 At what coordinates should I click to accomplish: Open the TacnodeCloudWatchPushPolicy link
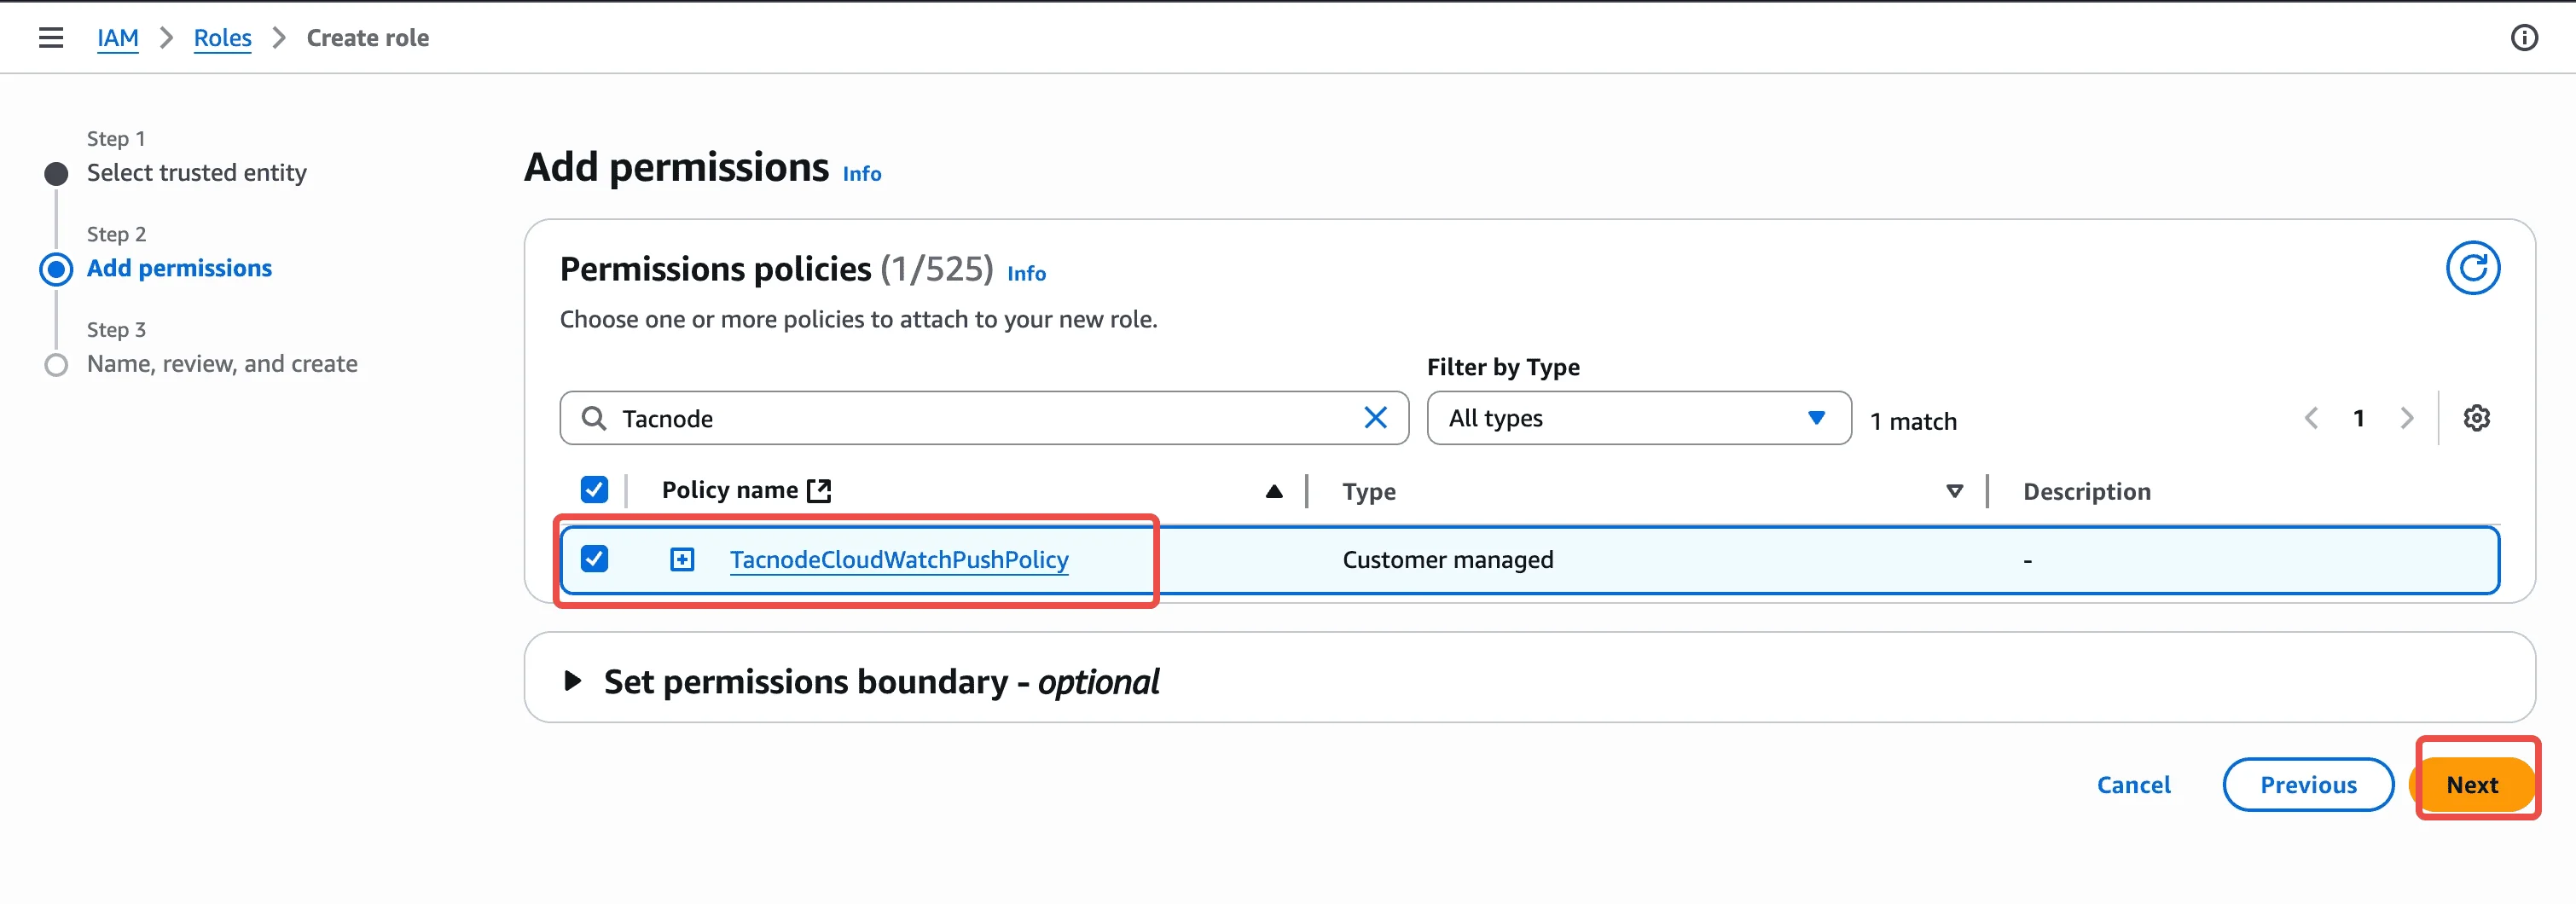(898, 559)
